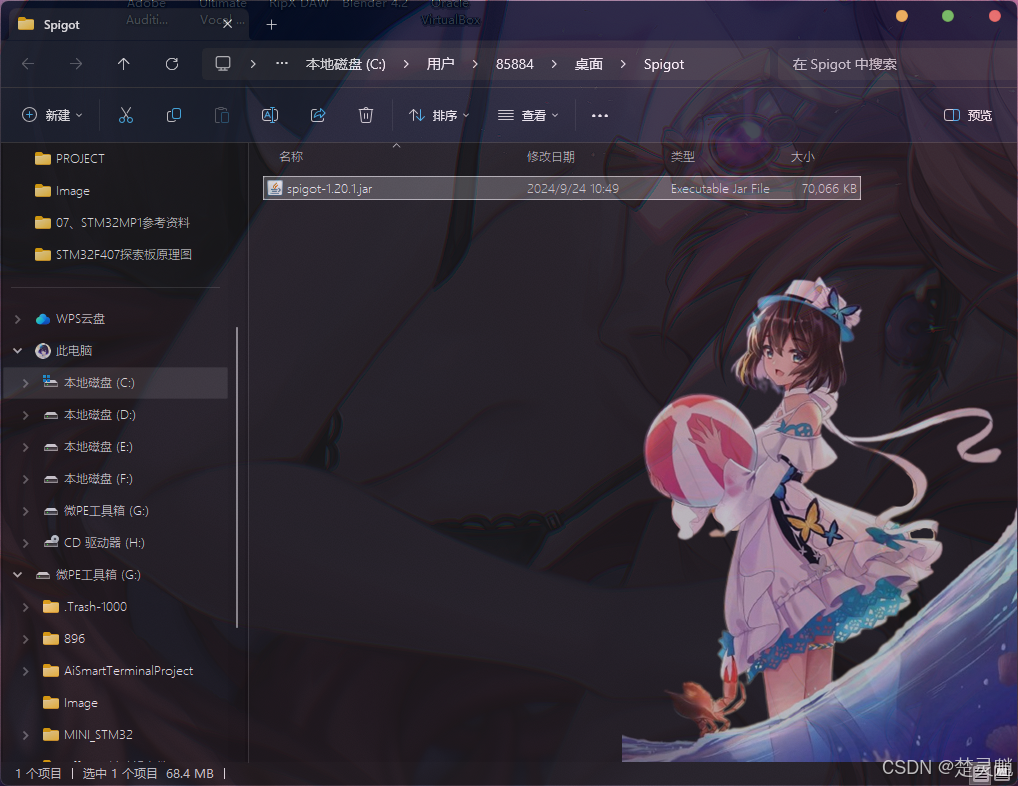Screen dimensions: 1018x786
Task: Click the Share icon in toolbar
Action: click(318, 116)
